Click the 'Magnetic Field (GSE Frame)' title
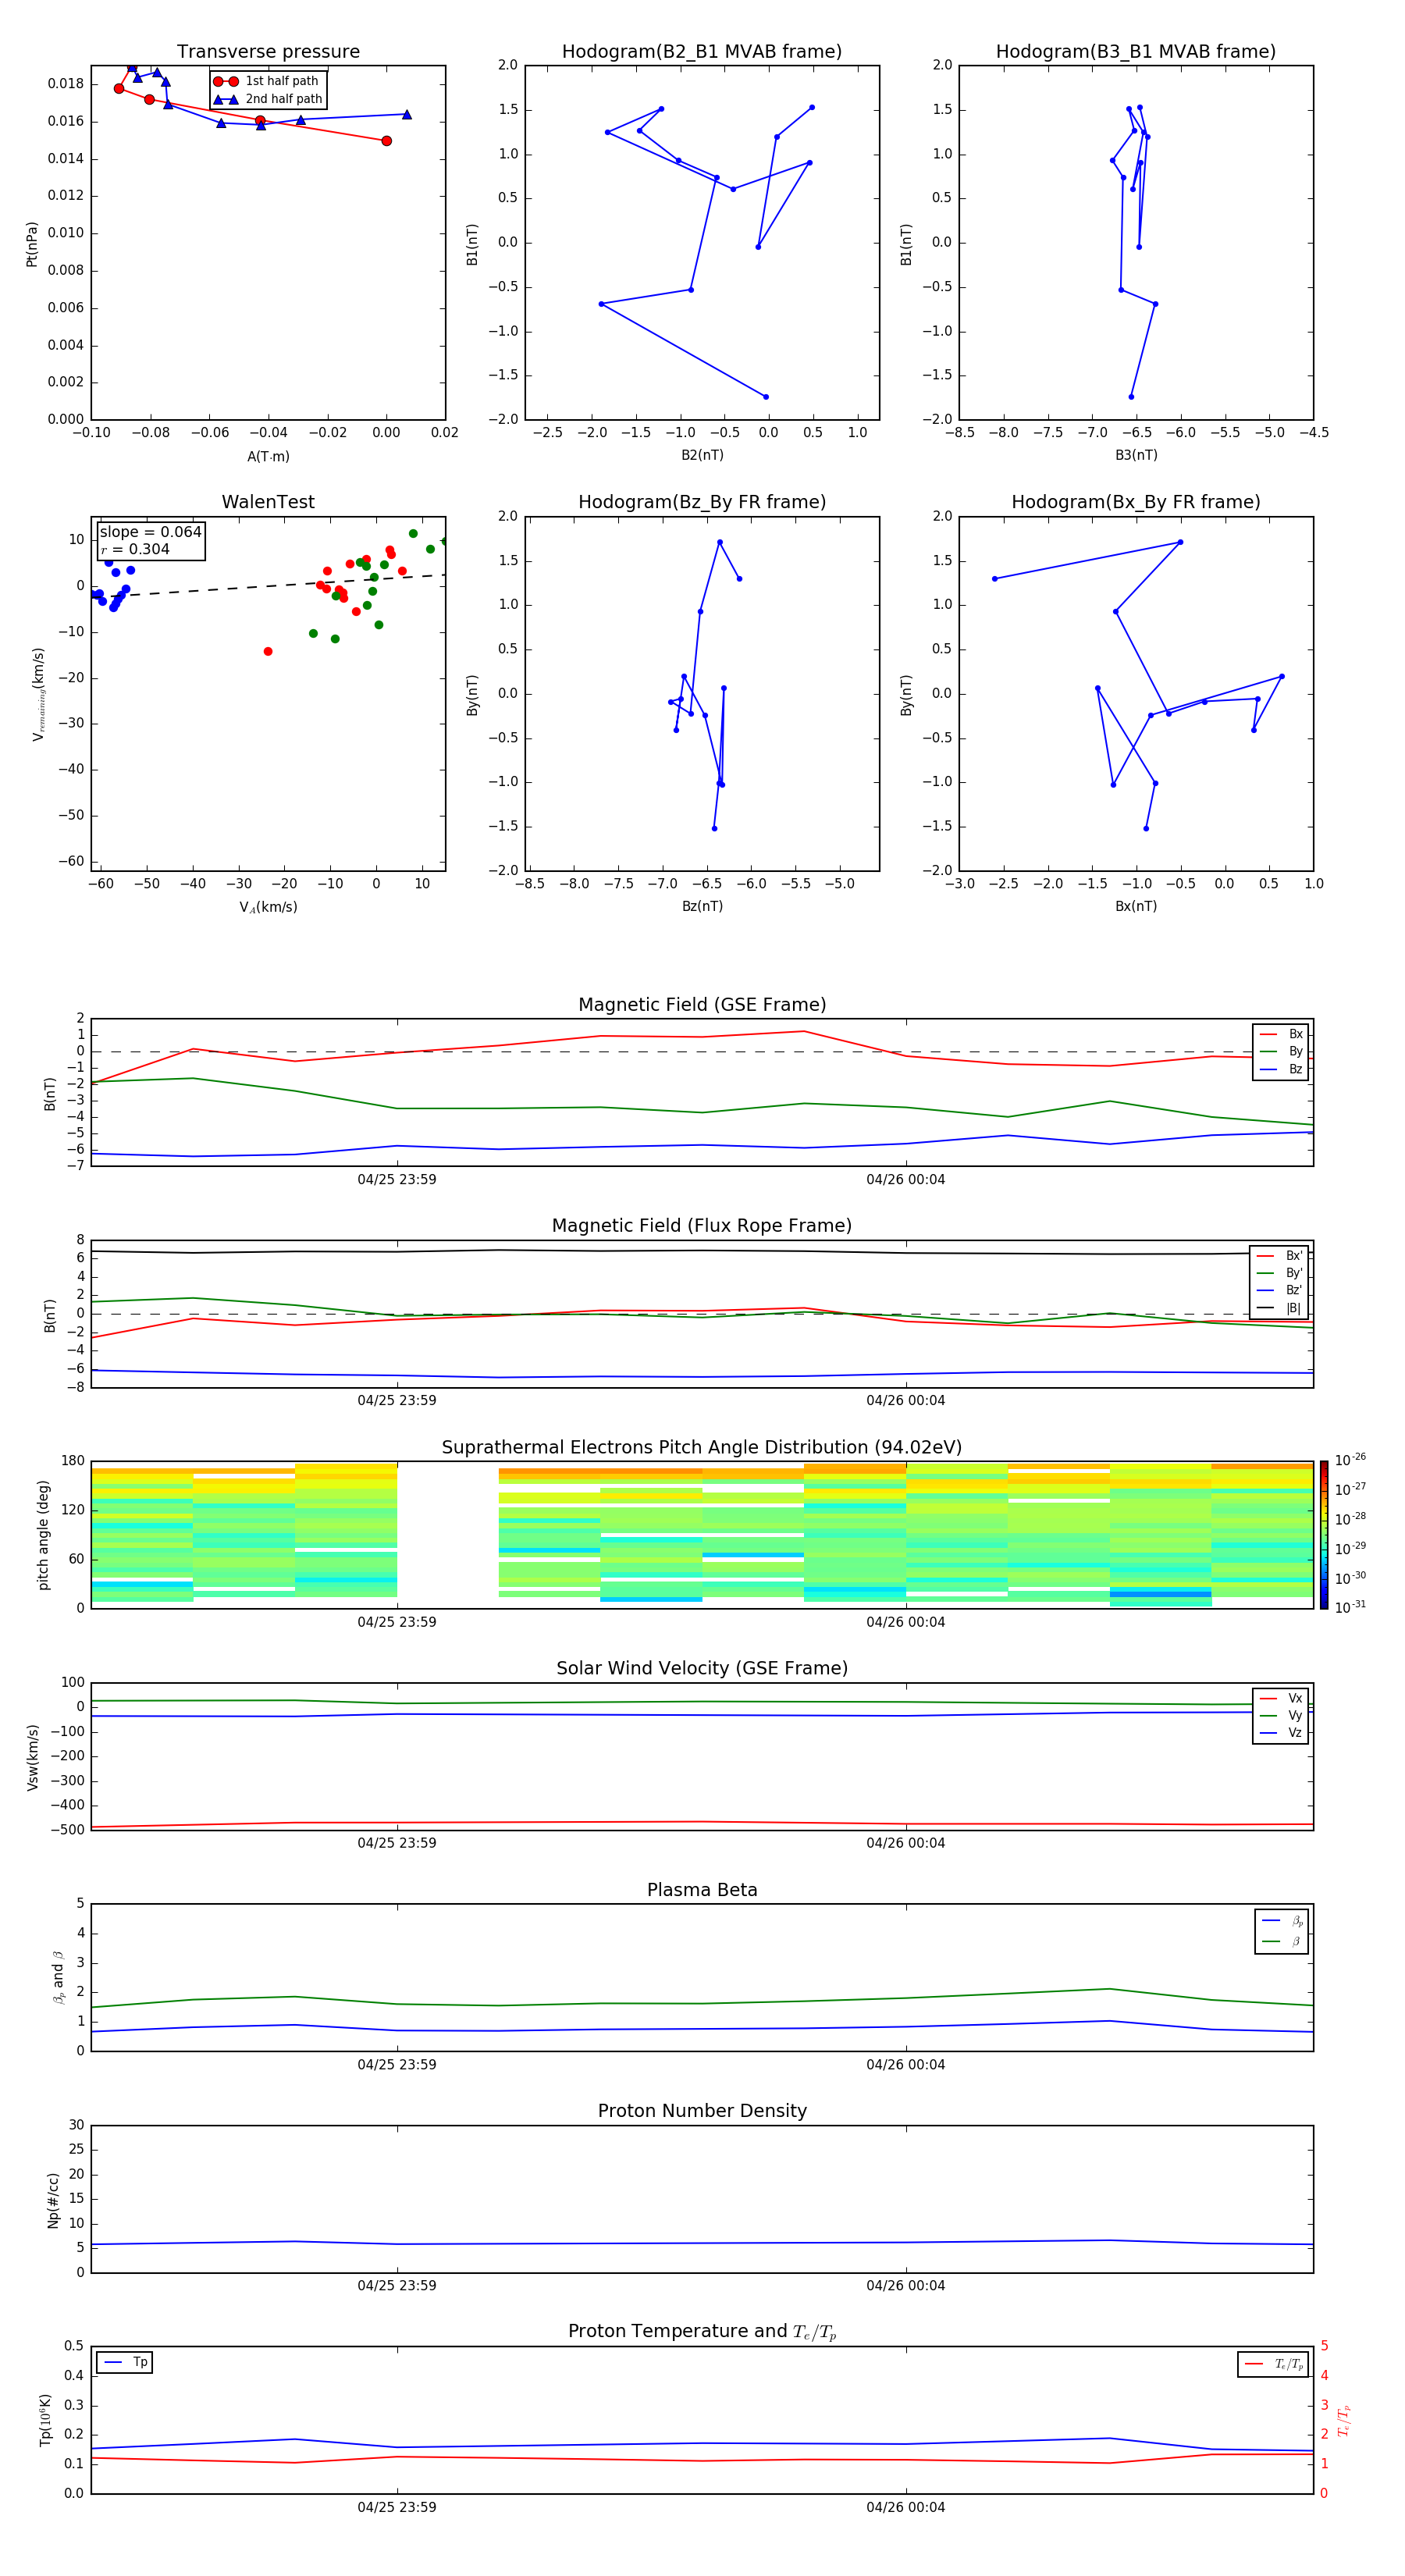 pyautogui.click(x=702, y=1005)
